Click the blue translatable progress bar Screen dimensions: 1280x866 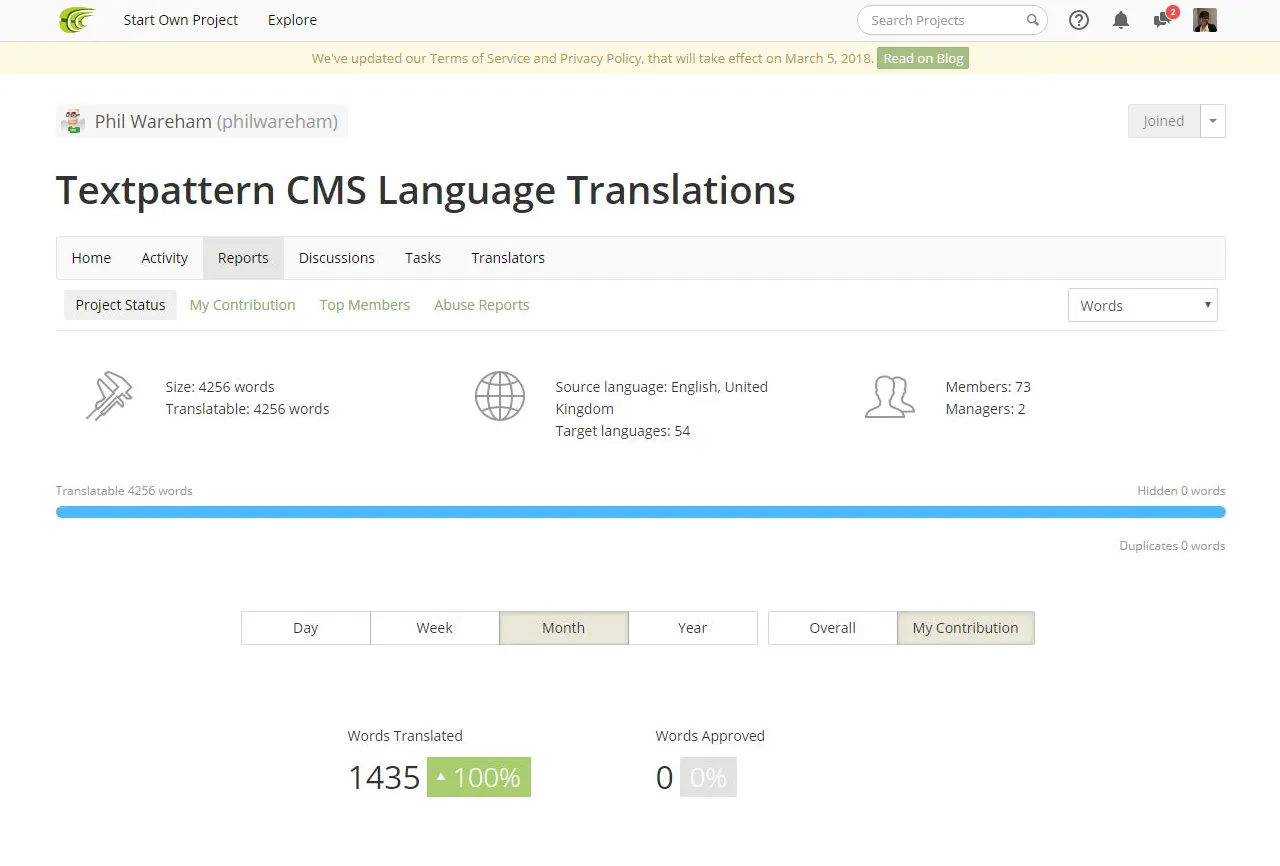click(x=641, y=512)
